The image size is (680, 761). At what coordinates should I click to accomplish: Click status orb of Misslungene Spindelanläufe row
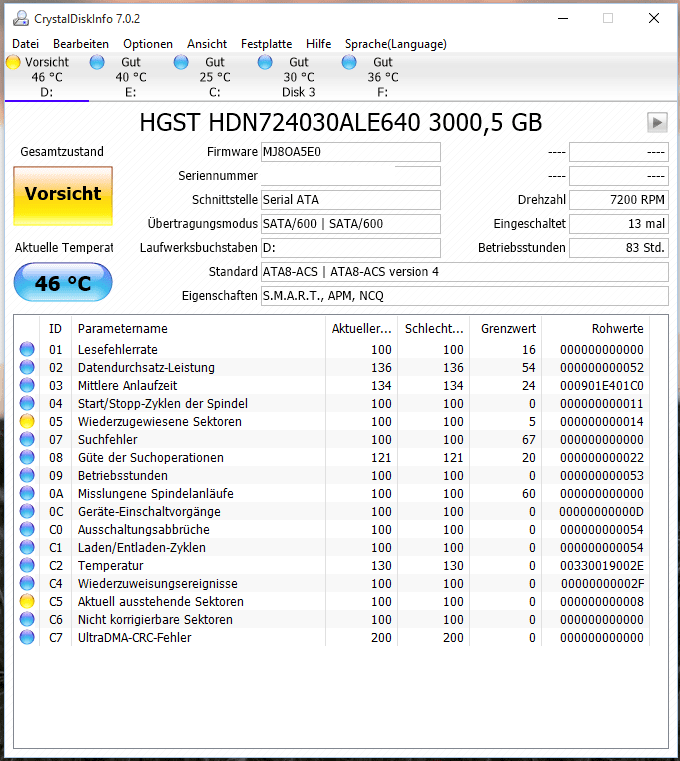coord(27,493)
